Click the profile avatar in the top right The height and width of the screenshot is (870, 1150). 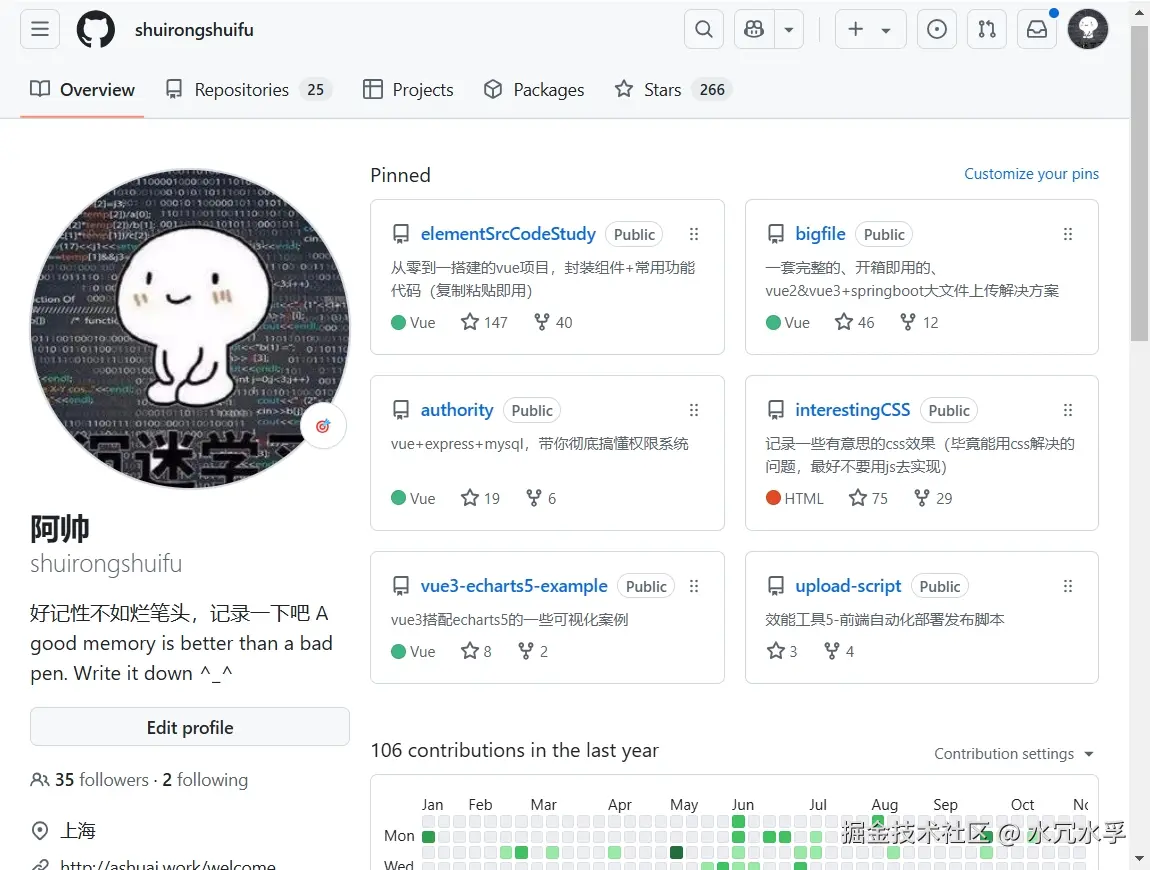[x=1087, y=29]
